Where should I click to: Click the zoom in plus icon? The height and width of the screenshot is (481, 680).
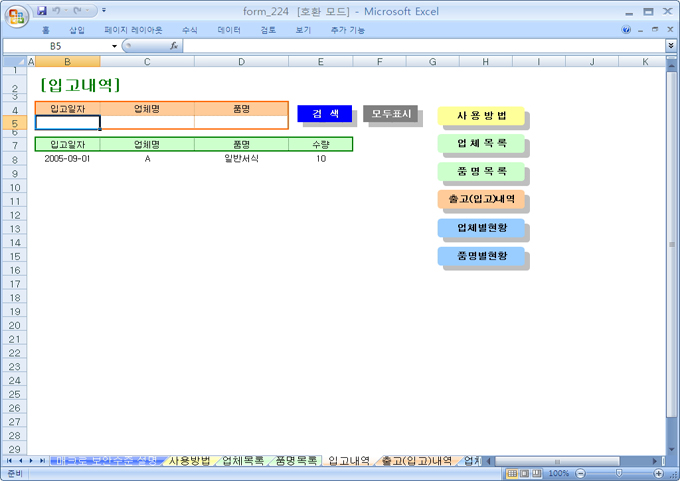(659, 473)
